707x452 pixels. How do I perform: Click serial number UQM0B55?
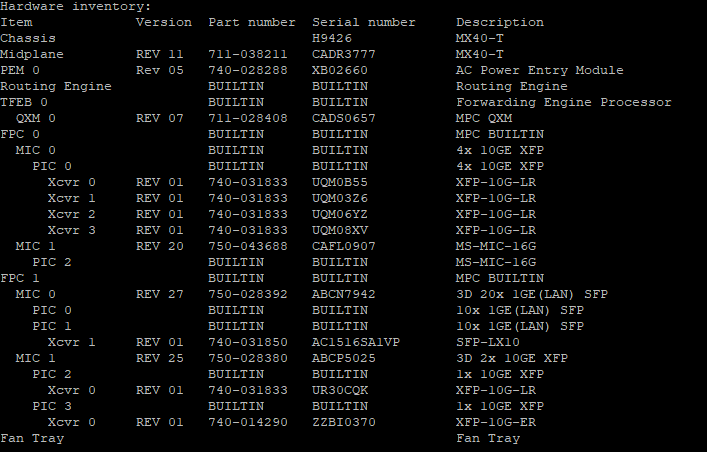tap(340, 182)
